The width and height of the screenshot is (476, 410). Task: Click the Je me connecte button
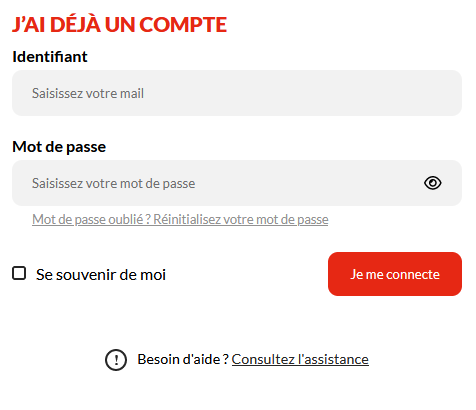click(395, 274)
